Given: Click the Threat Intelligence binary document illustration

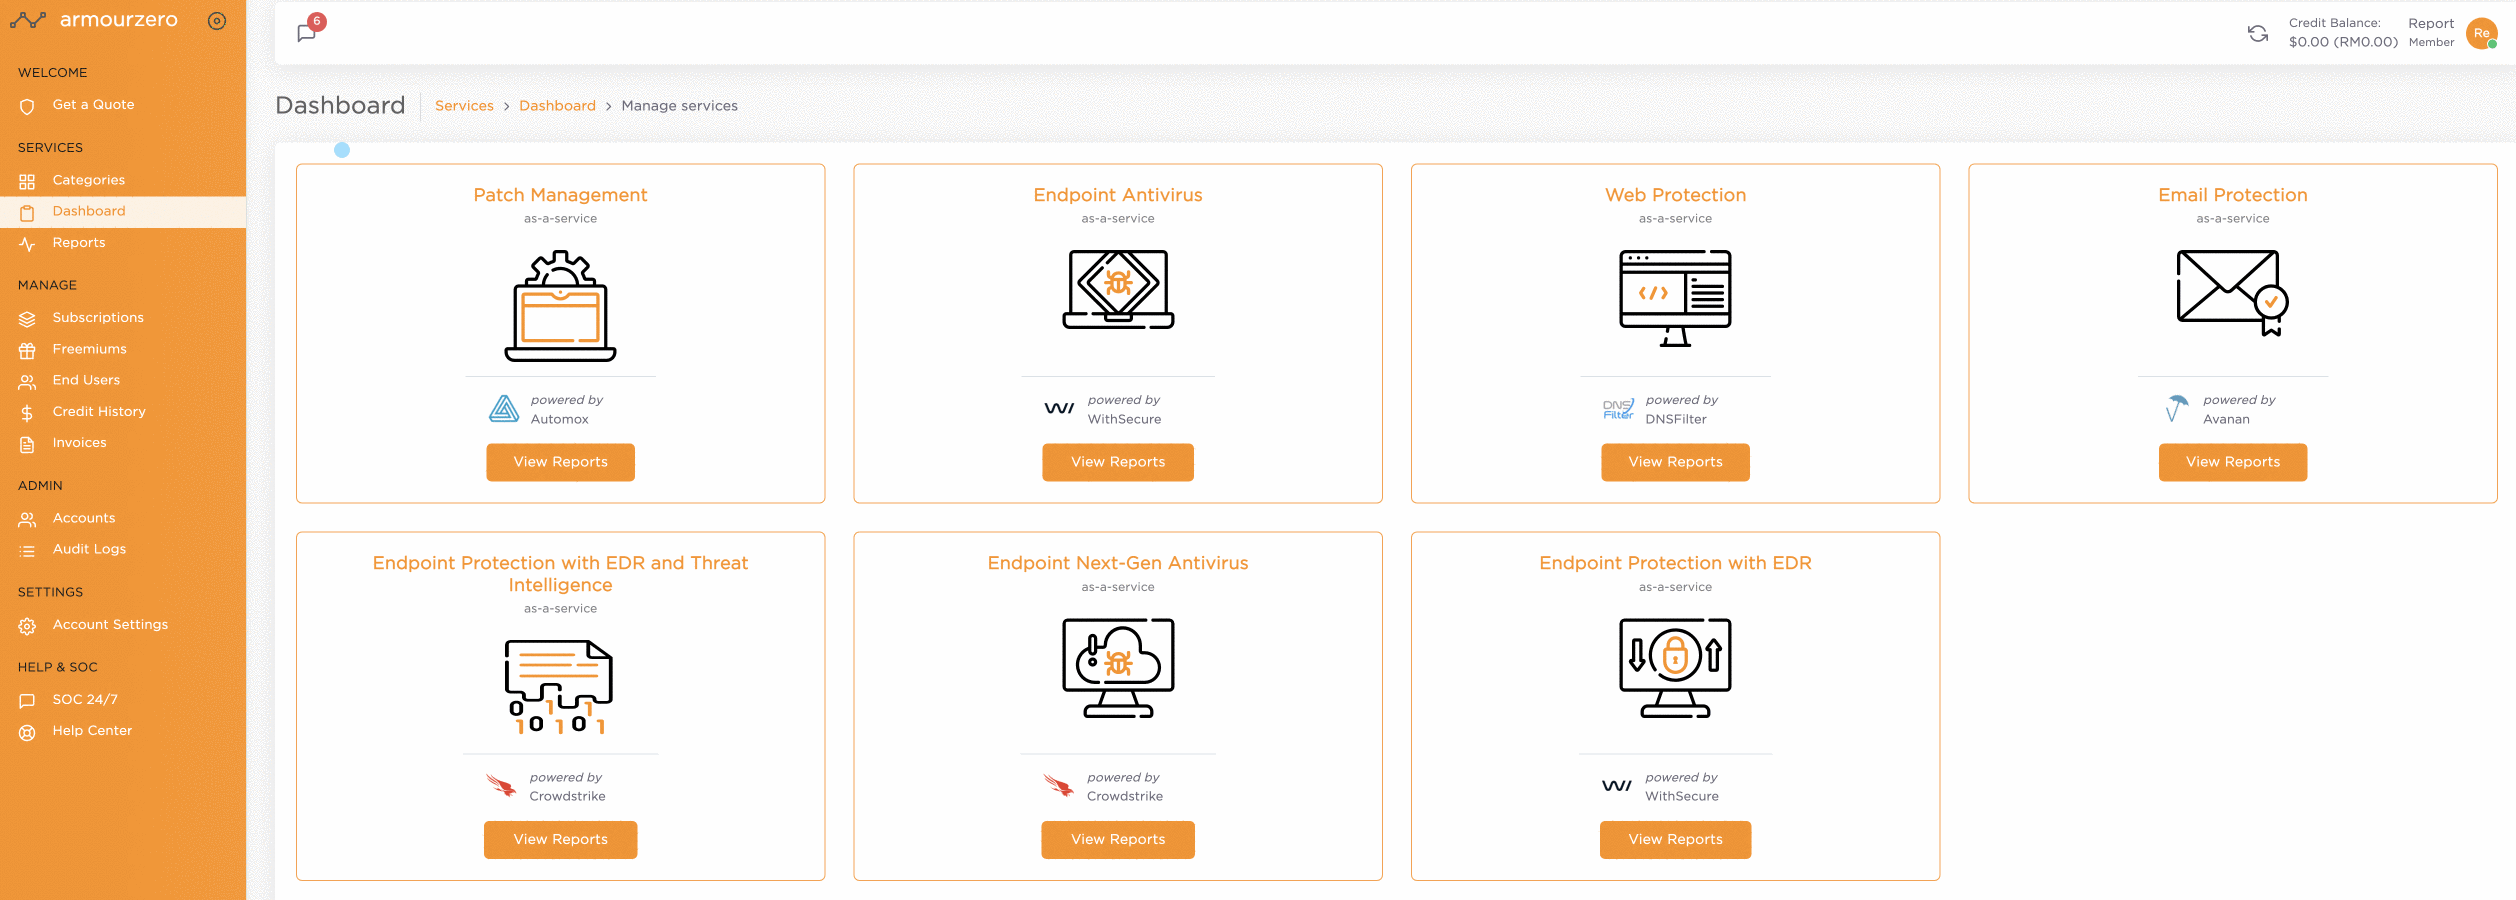Looking at the screenshot, I should pyautogui.click(x=559, y=687).
